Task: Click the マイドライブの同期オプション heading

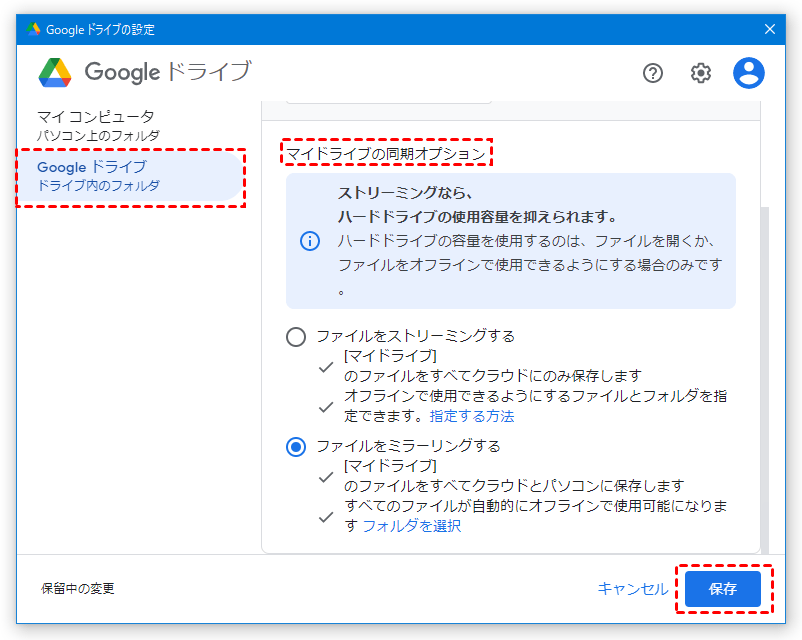Action: click(386, 153)
